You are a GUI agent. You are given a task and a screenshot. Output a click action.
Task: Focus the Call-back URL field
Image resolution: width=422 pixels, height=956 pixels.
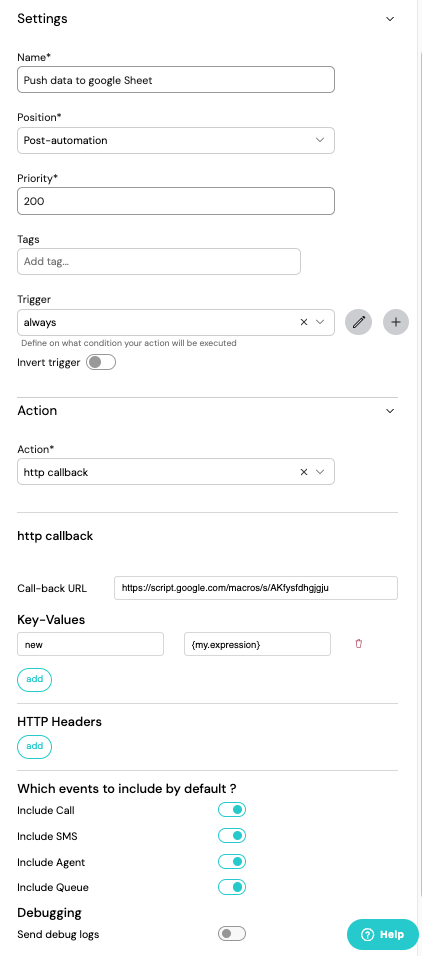[x=256, y=588]
